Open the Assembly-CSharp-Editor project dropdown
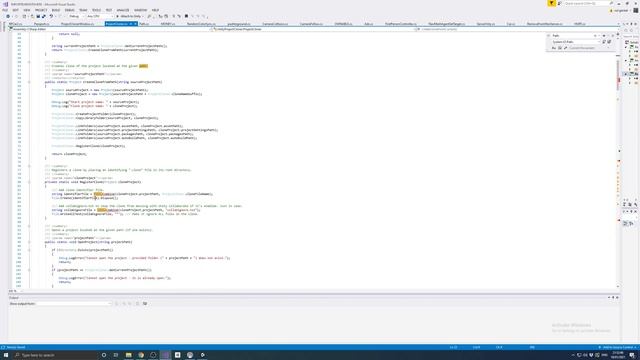The width and height of the screenshot is (640, 360). click(109, 29)
